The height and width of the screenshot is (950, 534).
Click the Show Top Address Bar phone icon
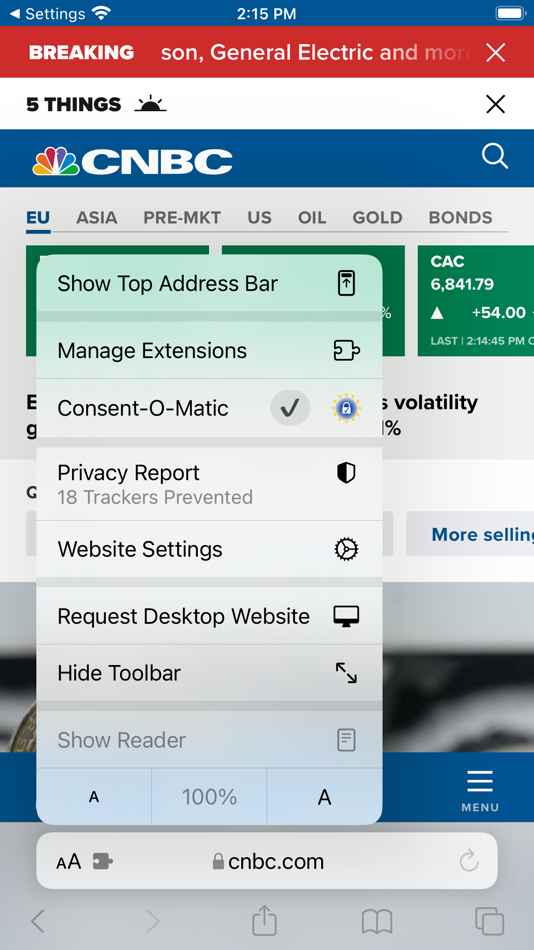pos(346,284)
